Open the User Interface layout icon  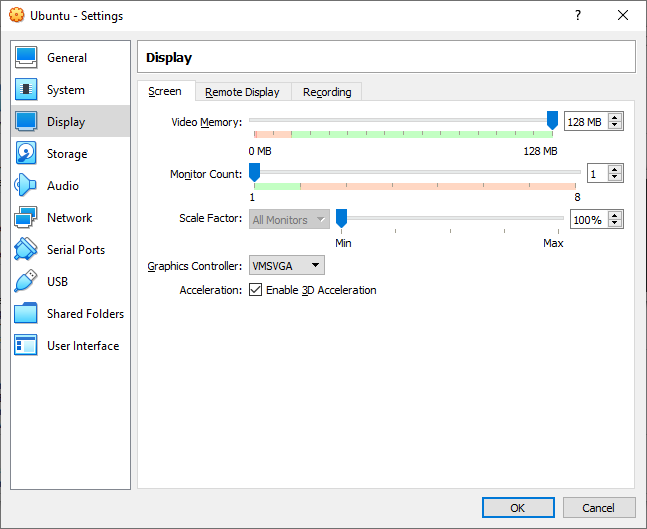pyautogui.click(x=26, y=345)
